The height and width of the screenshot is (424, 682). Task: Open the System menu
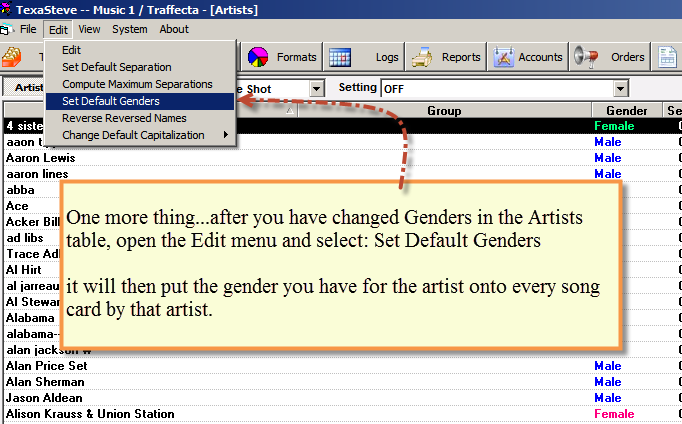pos(130,29)
